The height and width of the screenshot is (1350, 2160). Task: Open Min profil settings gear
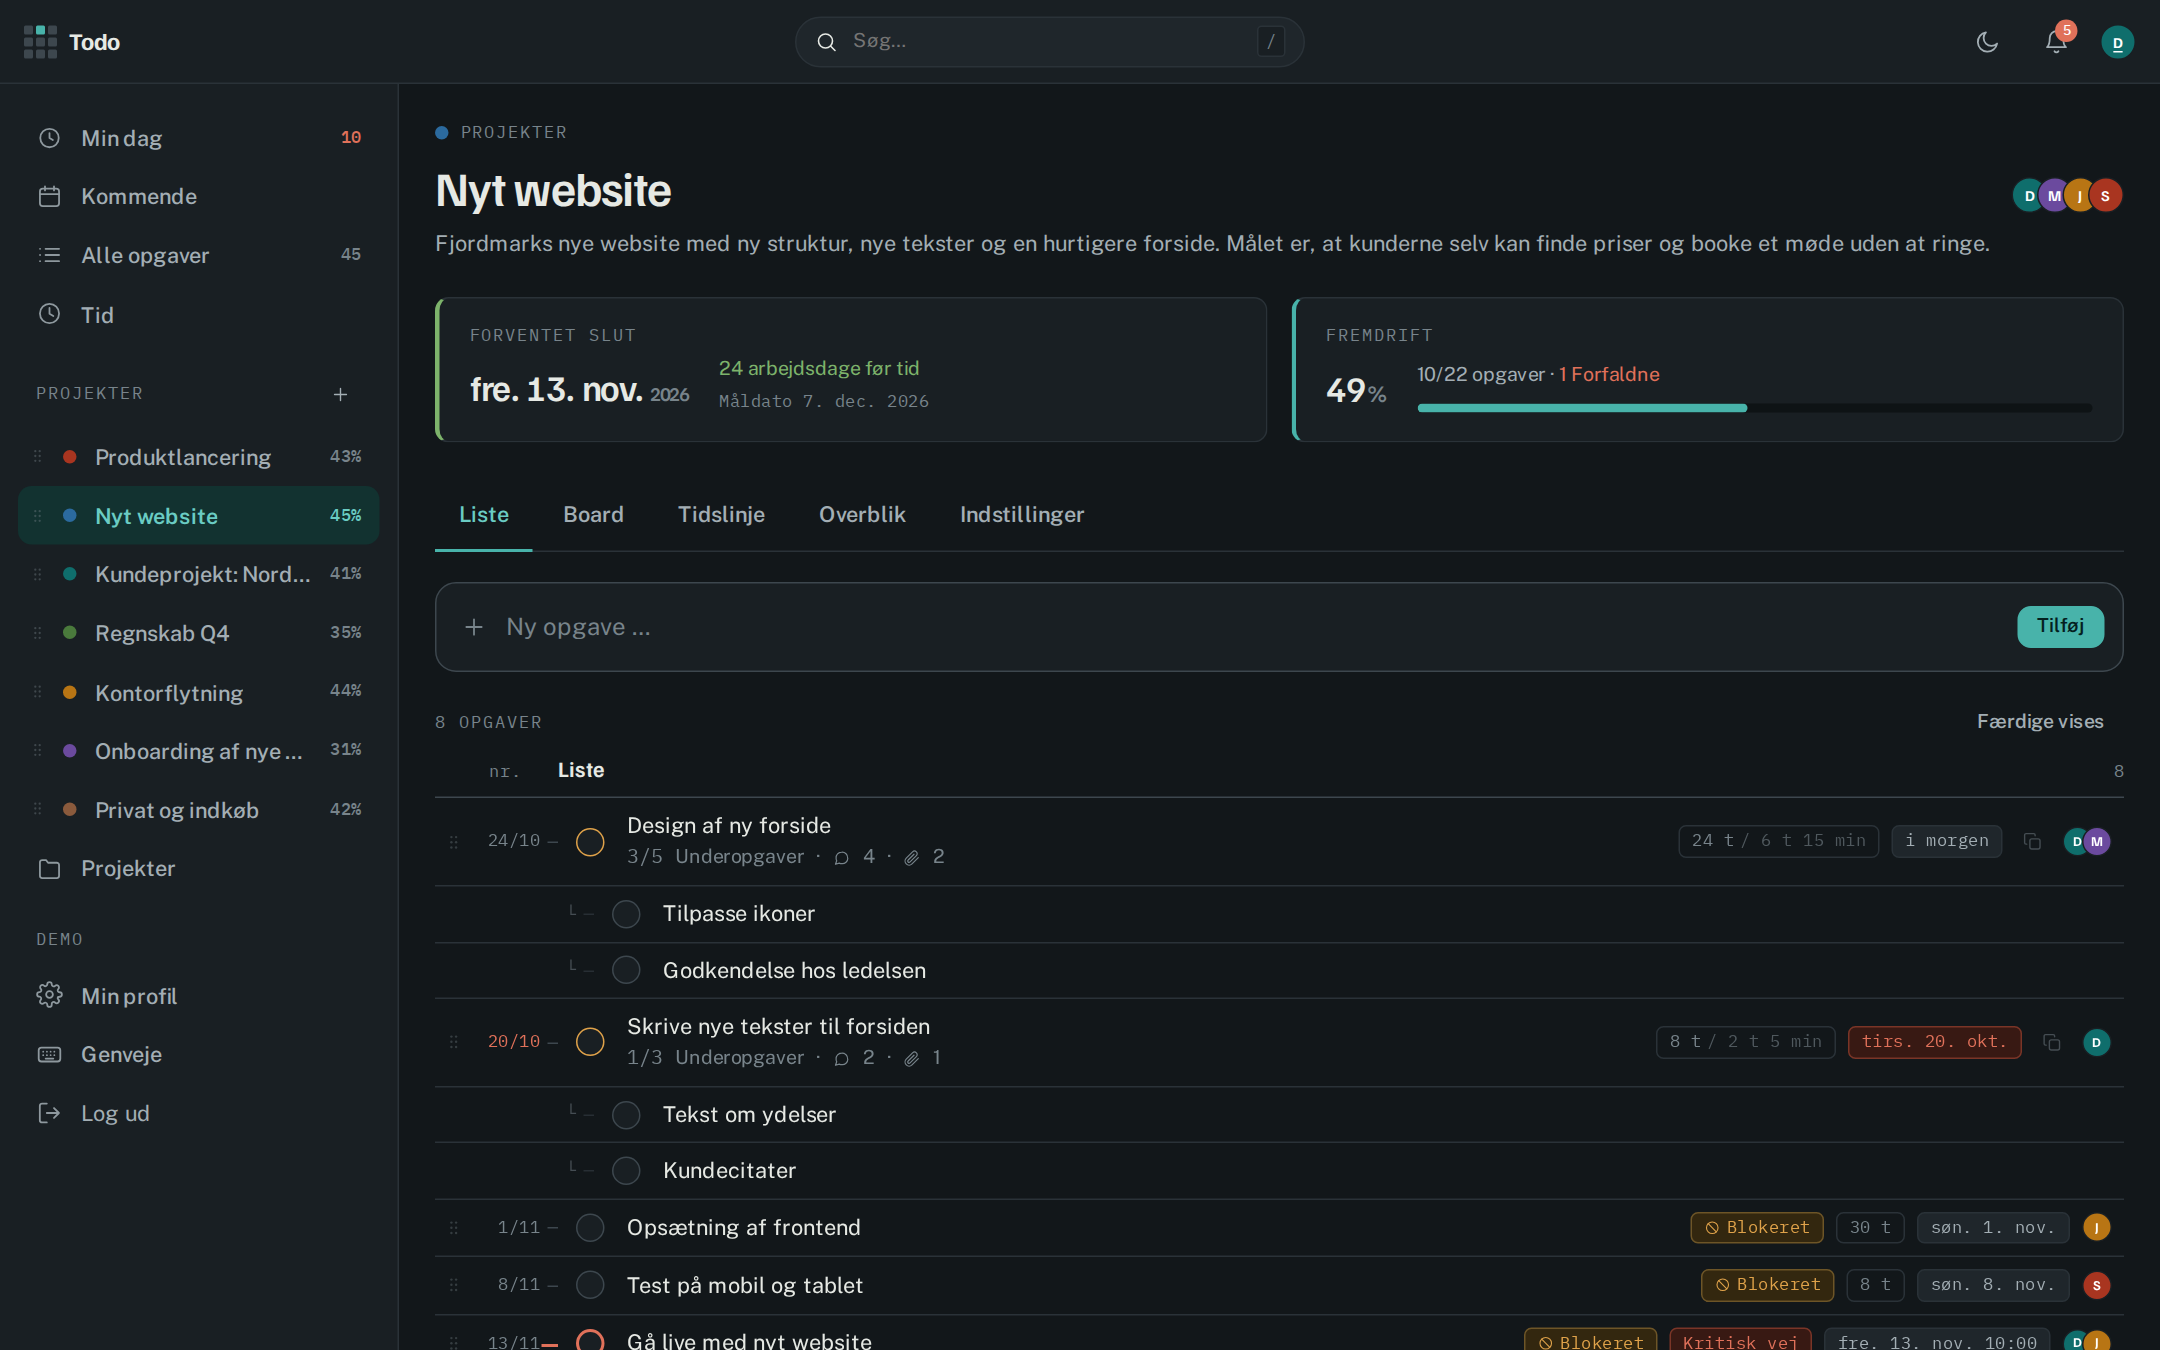point(49,995)
